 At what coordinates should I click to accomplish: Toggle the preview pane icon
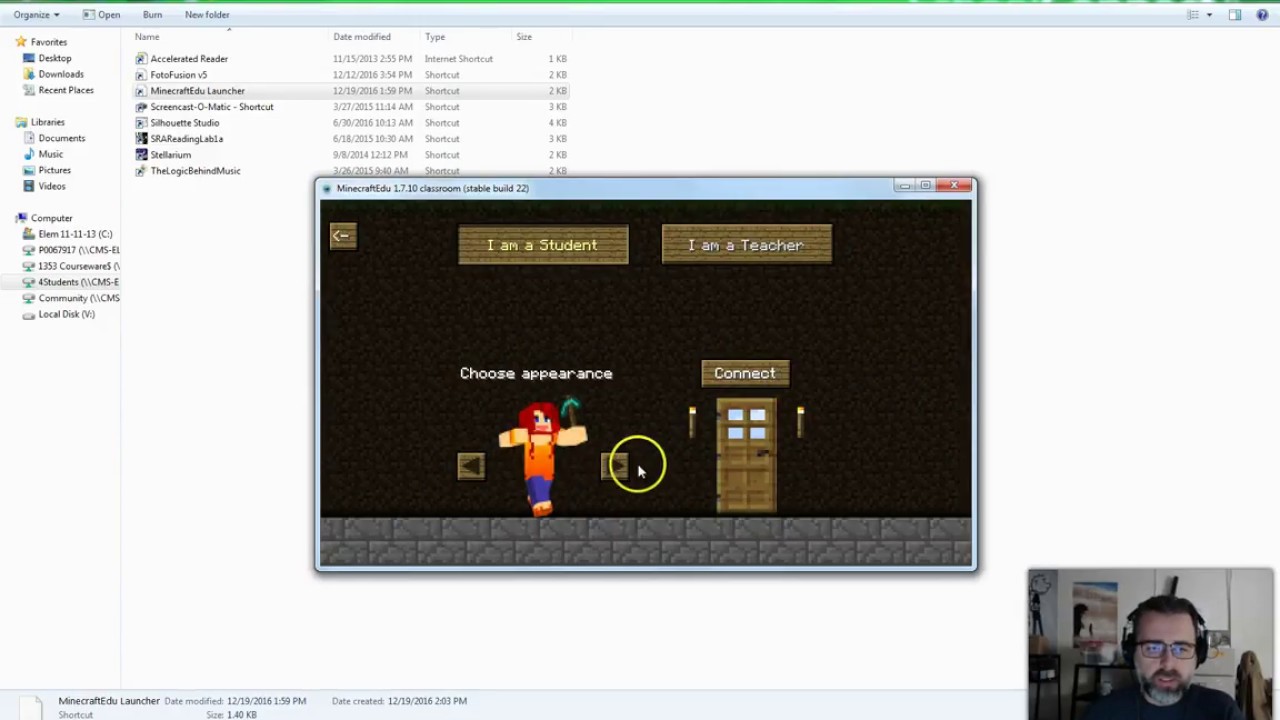tap(1235, 15)
